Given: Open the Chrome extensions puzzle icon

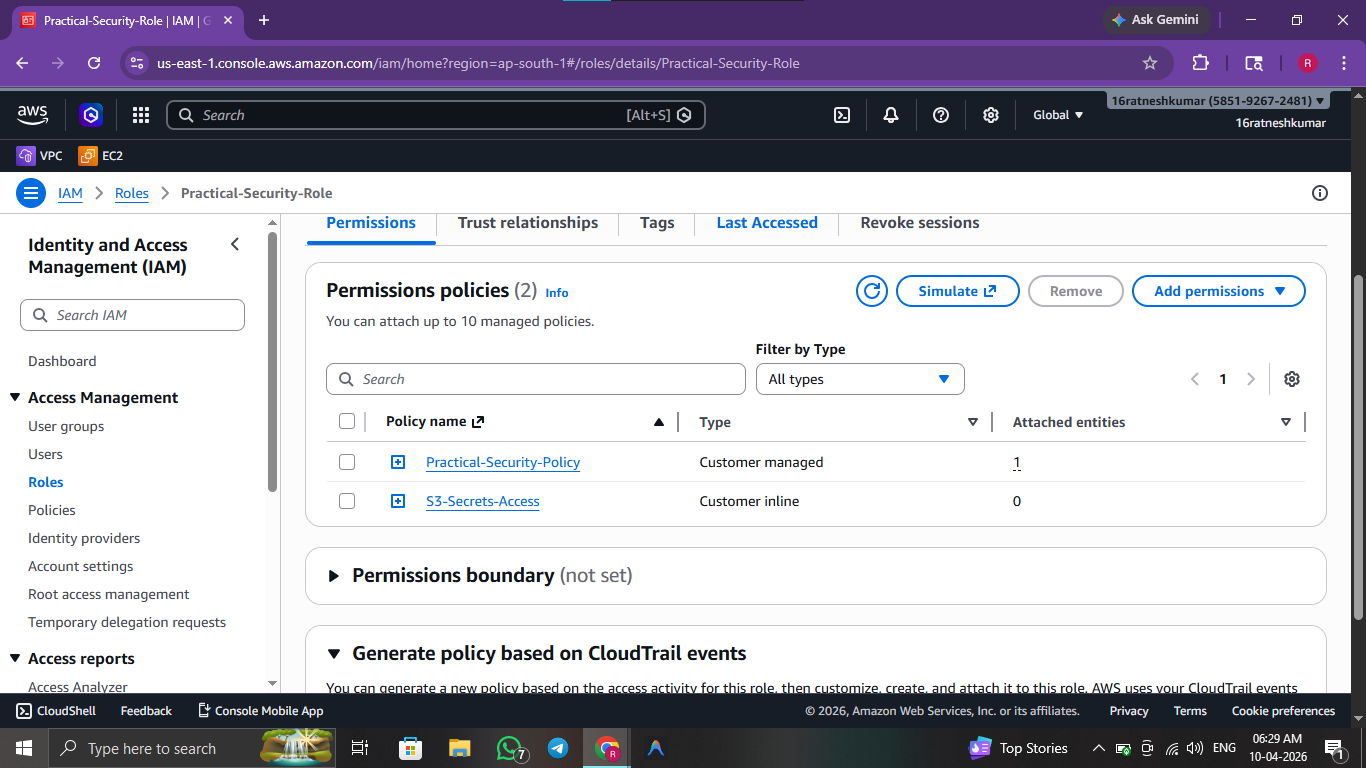Looking at the screenshot, I should (x=1201, y=63).
